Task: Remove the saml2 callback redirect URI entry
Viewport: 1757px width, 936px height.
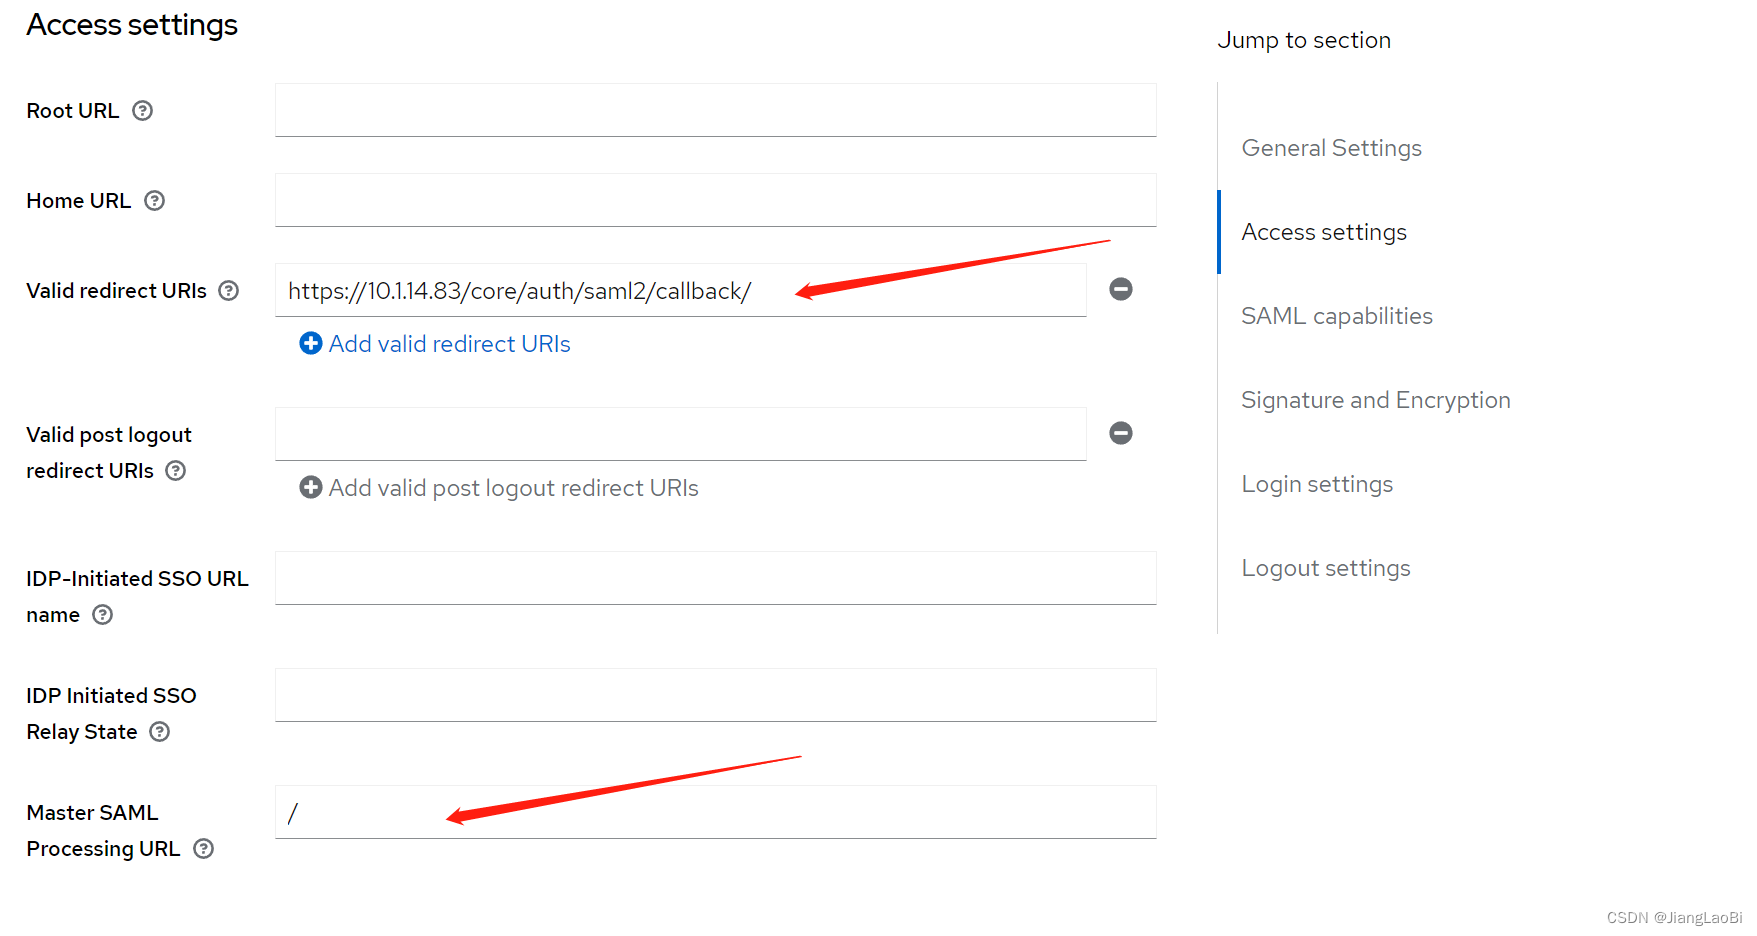Action: click(x=1121, y=289)
